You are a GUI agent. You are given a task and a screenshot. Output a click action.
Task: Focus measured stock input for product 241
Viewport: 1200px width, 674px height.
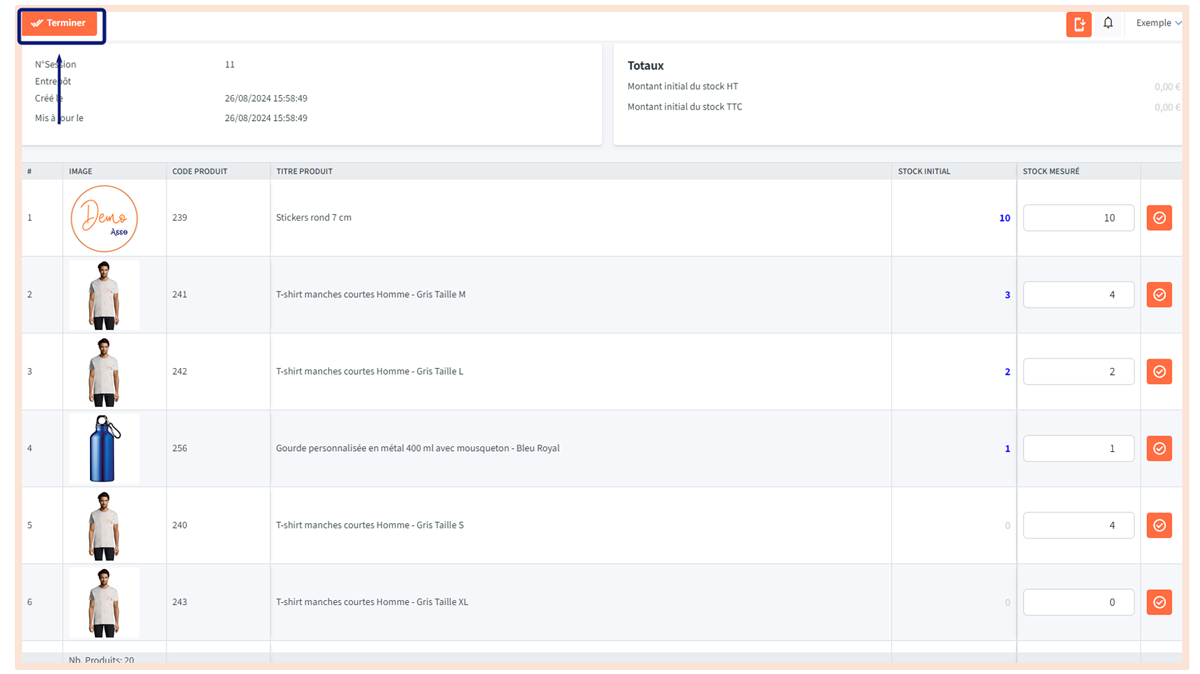[1078, 295]
